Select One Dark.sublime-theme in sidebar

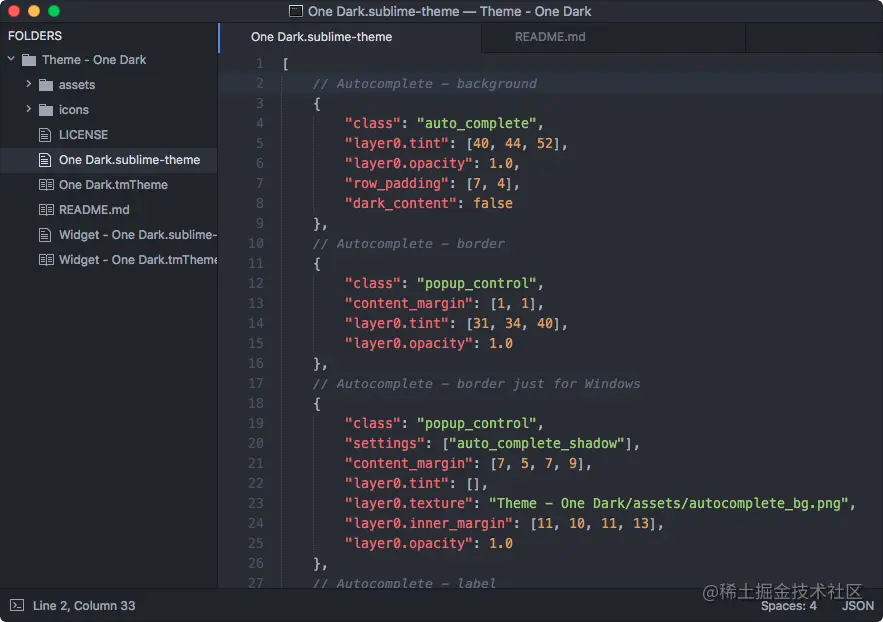(109, 160)
